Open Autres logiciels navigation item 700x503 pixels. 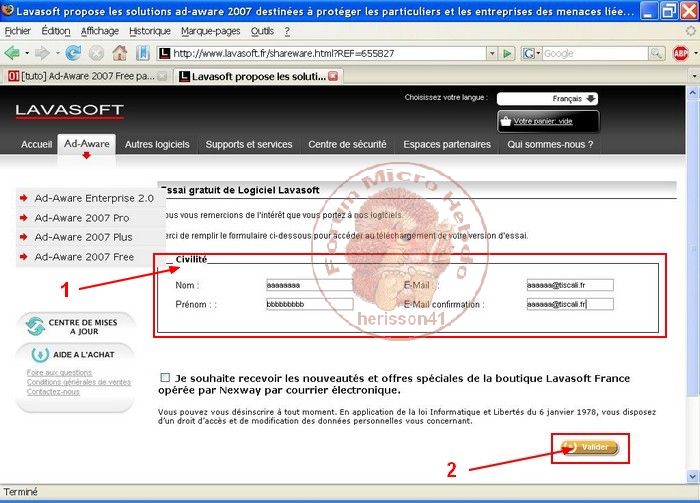point(157,144)
